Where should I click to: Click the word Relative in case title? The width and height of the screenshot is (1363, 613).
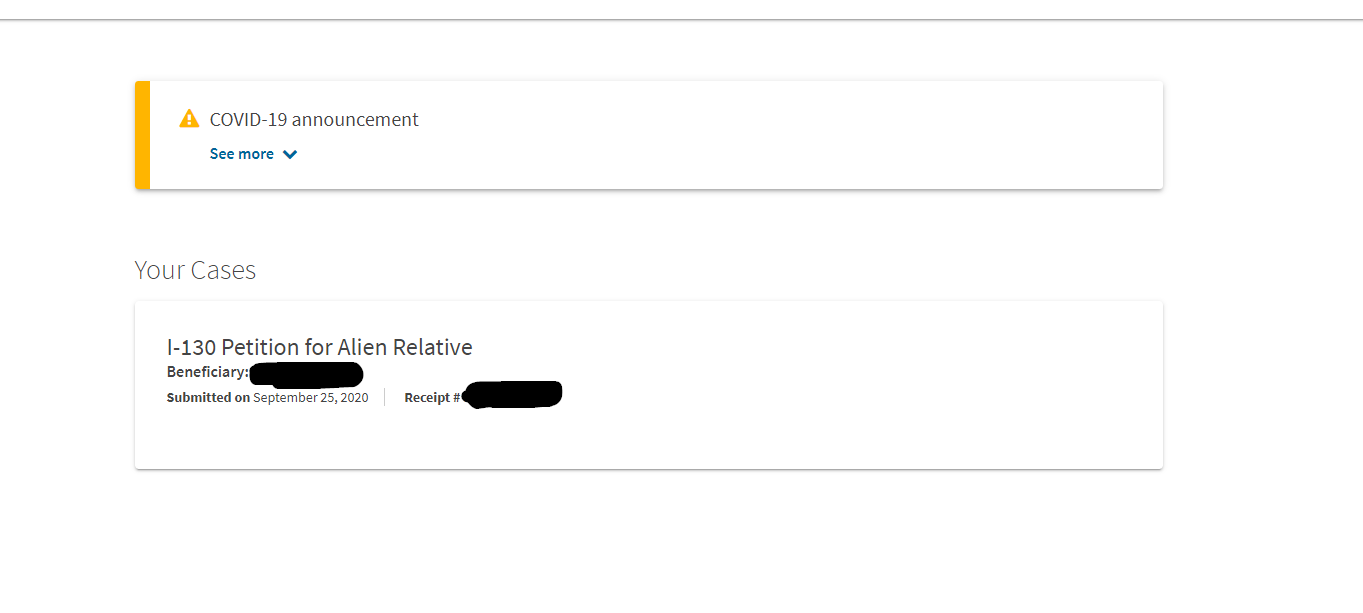tap(432, 347)
